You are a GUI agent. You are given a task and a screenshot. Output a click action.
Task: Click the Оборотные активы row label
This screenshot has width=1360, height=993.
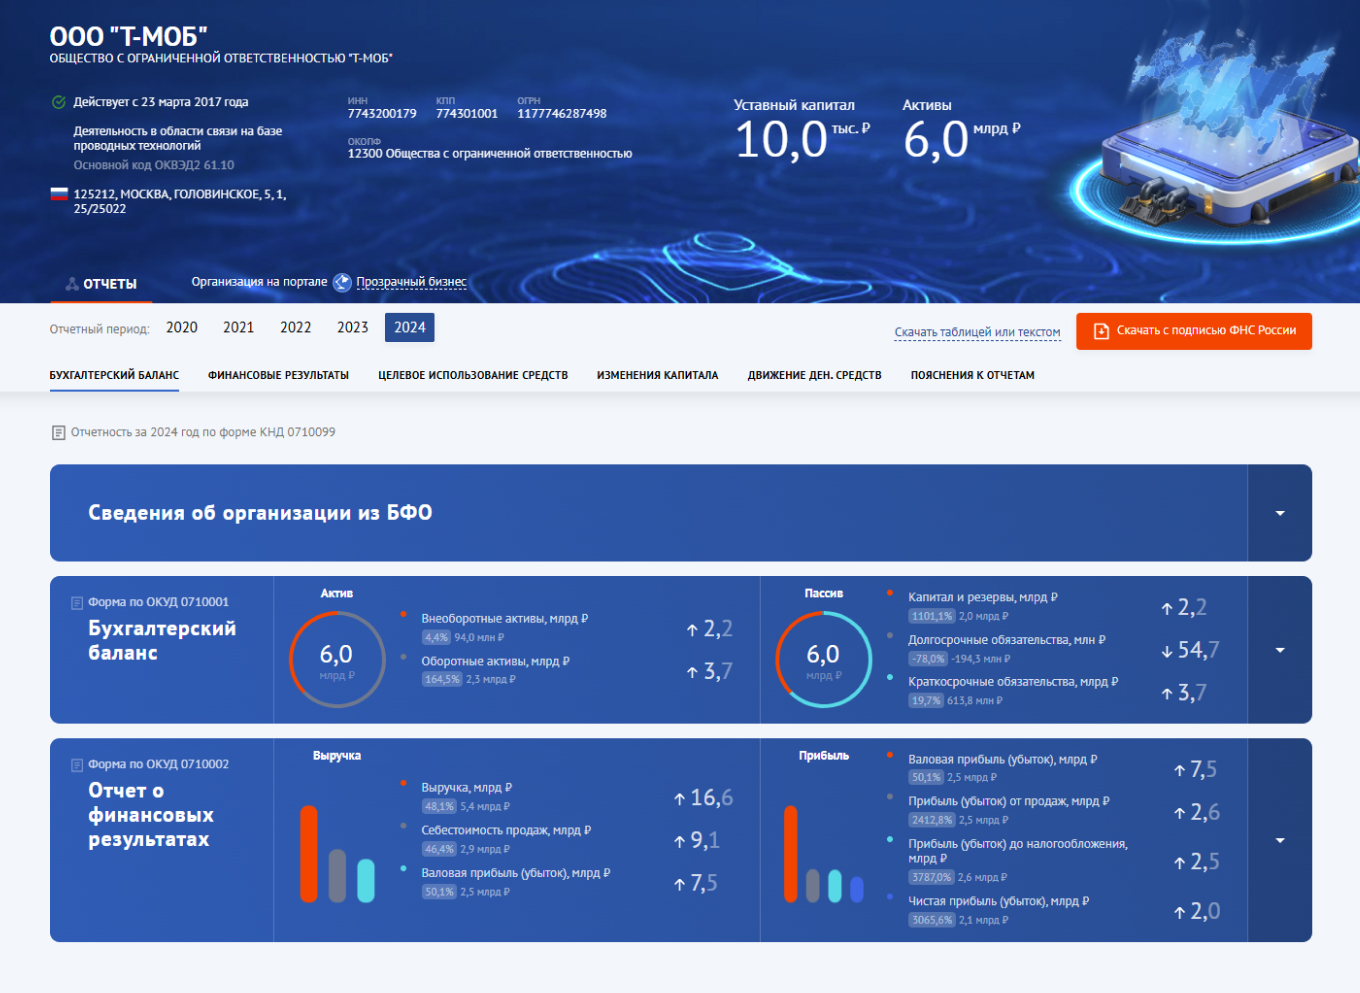tap(496, 662)
